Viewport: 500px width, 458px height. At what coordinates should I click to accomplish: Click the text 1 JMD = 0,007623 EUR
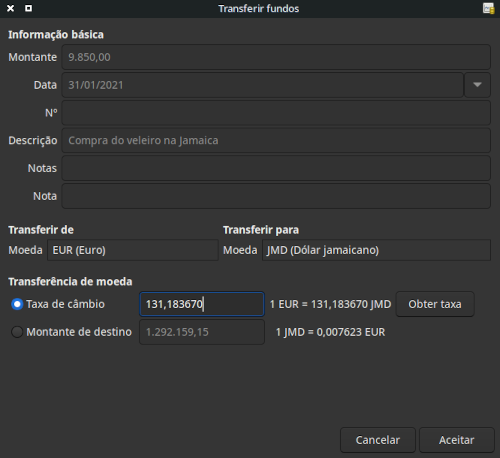[330, 332]
